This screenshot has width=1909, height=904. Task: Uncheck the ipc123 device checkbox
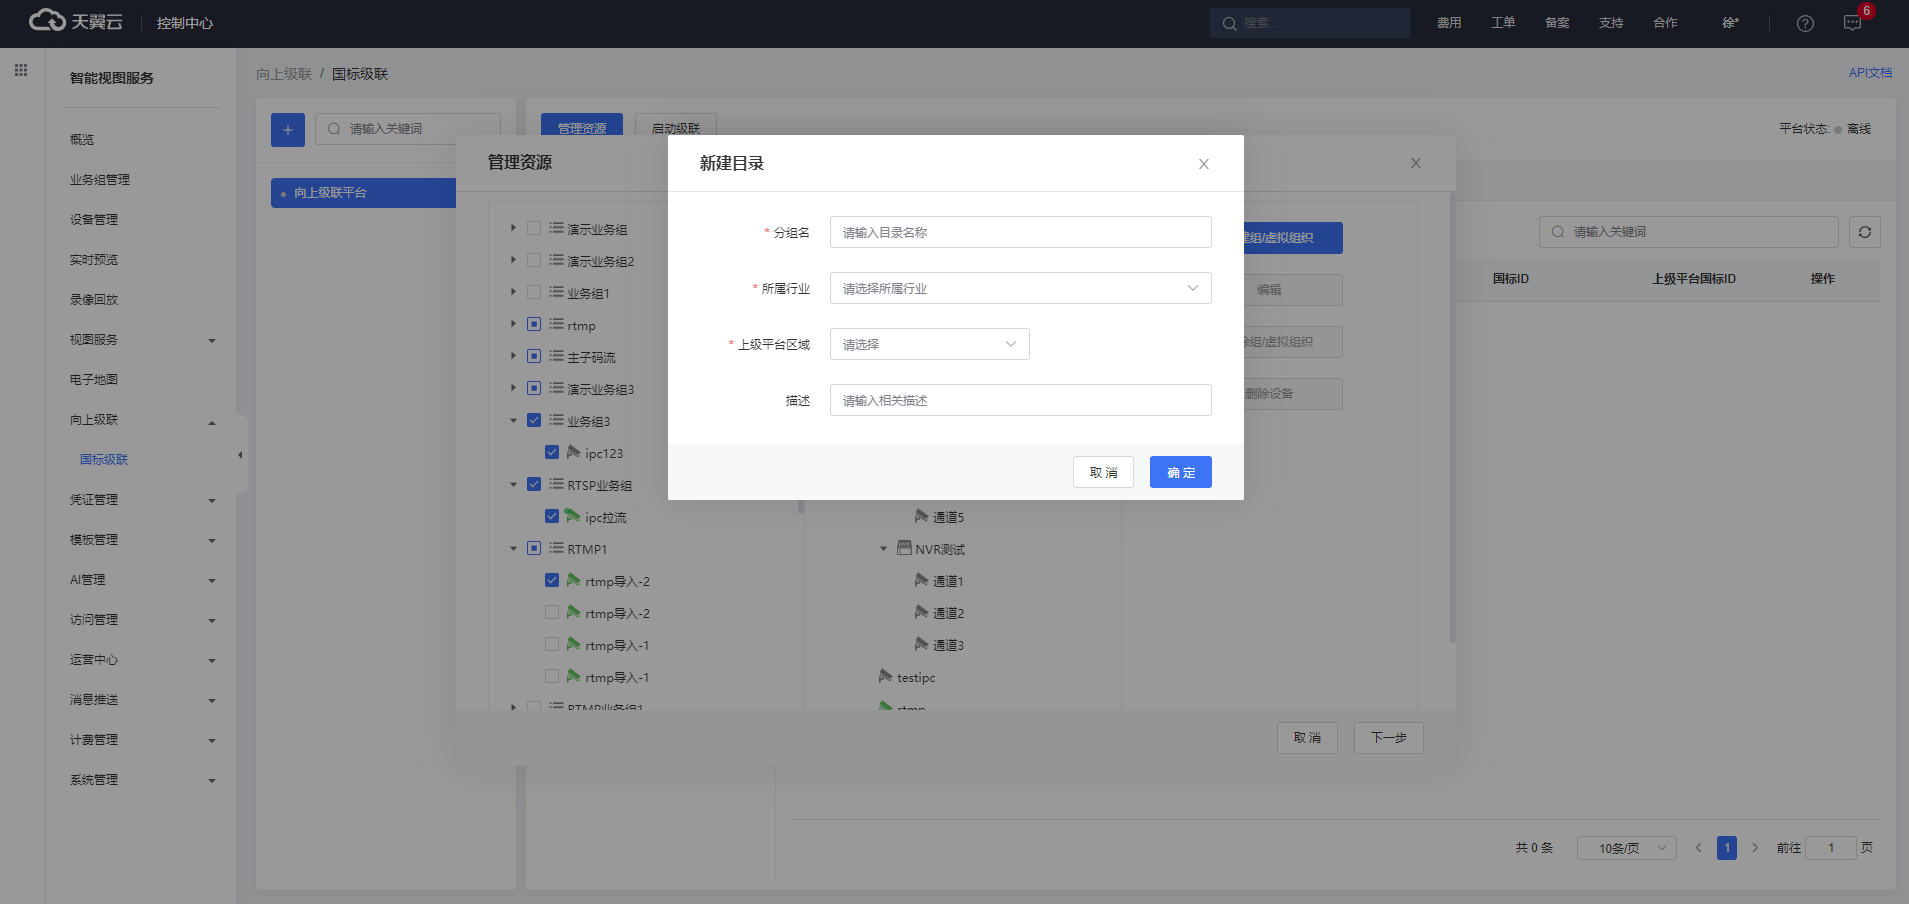(552, 452)
